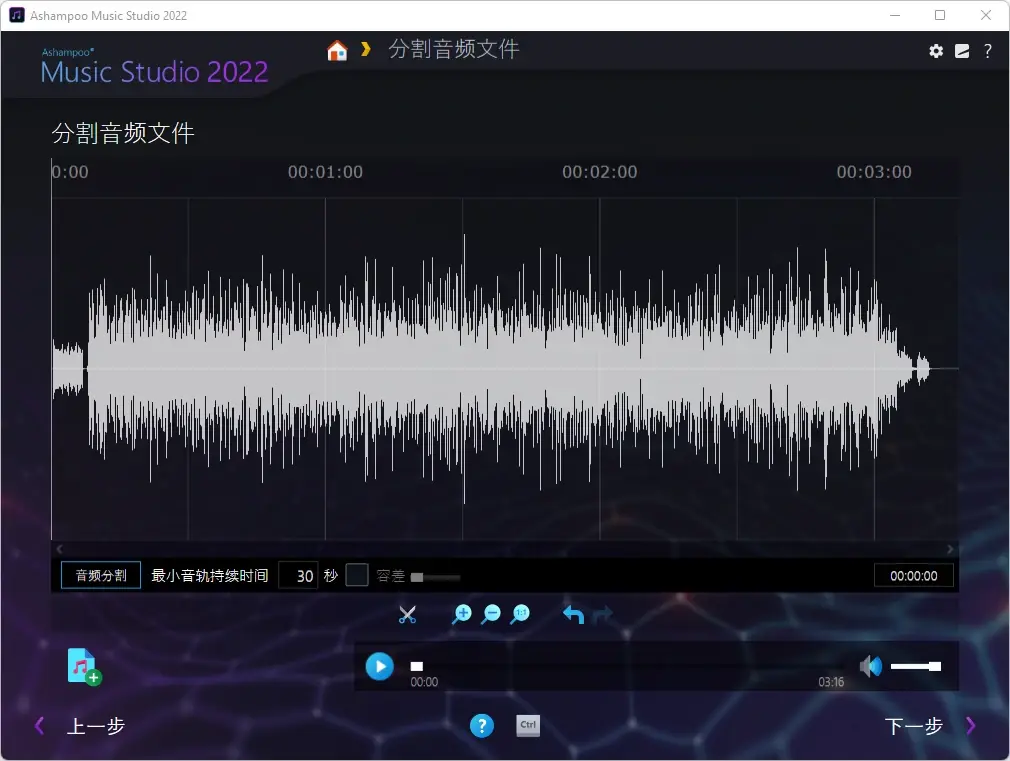Undo the last action

click(x=573, y=615)
